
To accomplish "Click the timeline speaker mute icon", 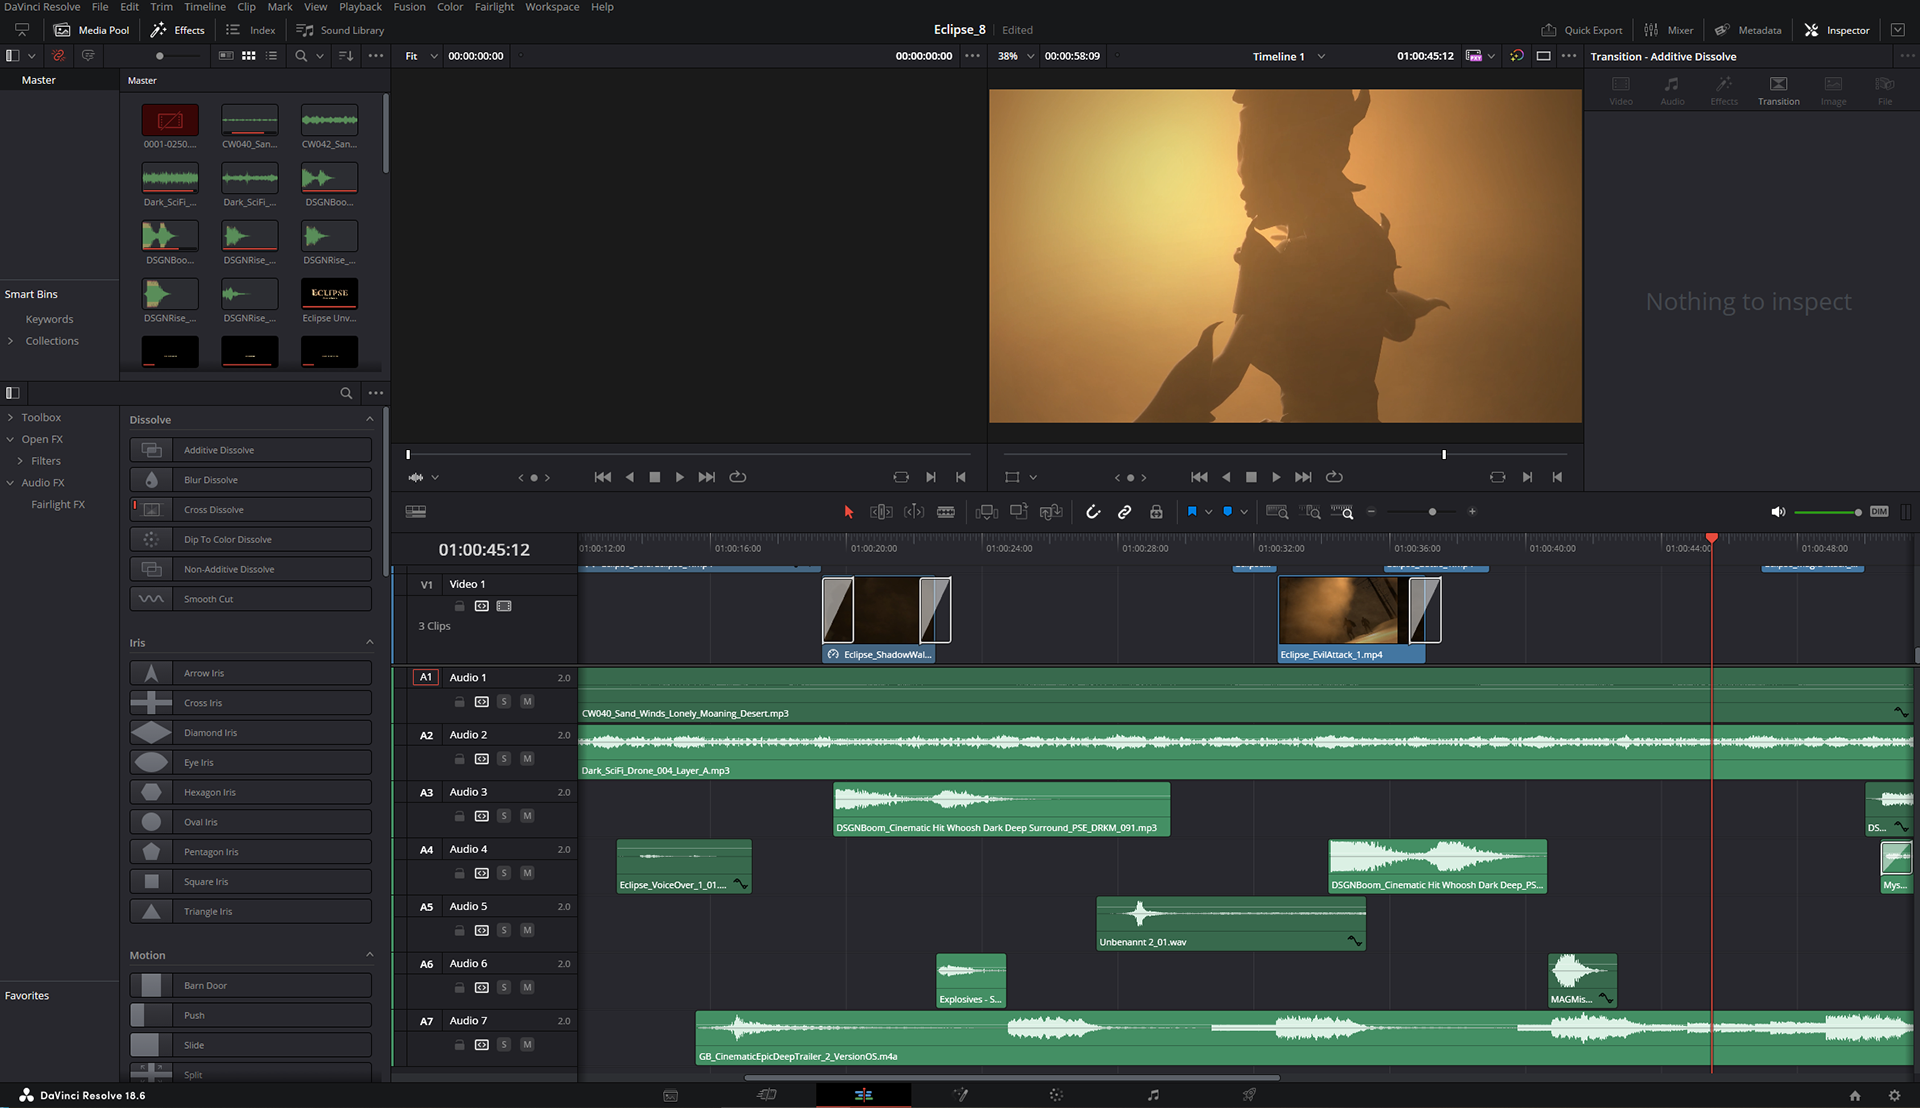I will tap(1778, 512).
